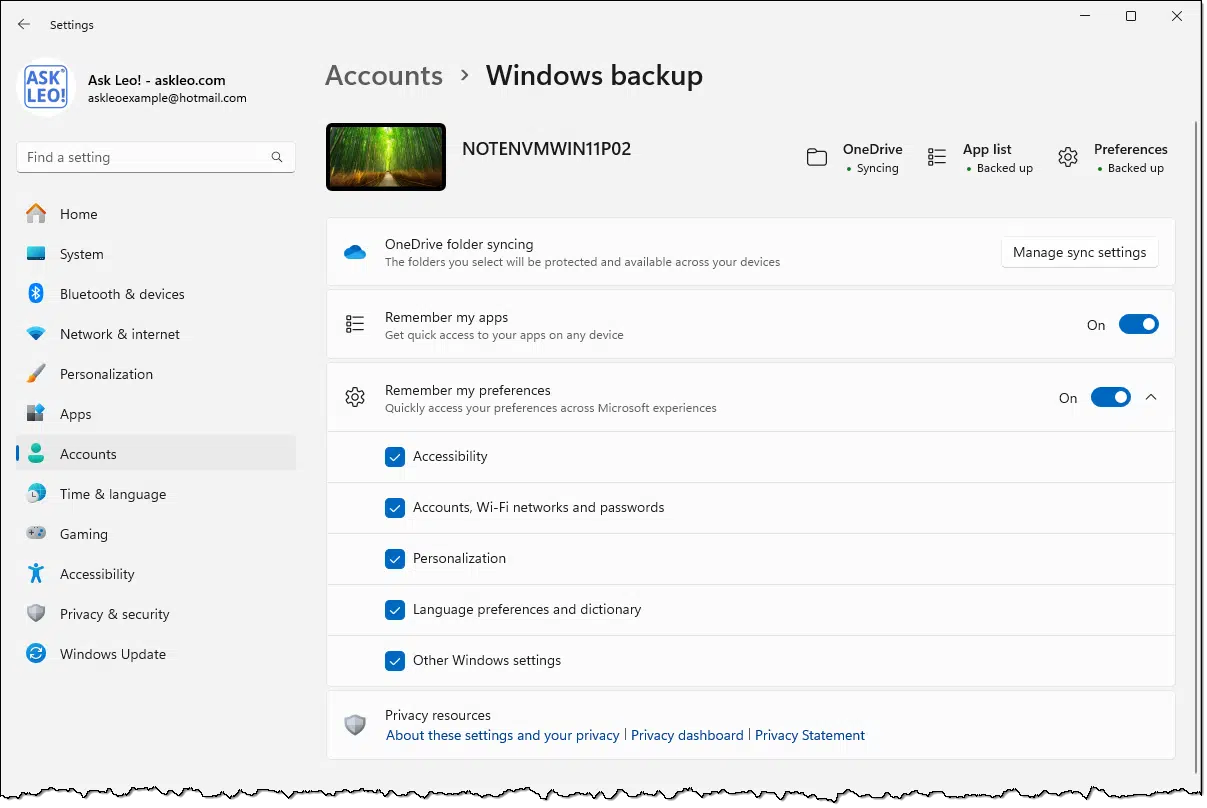Uncheck Language preferences and dictionary
The image size is (1207, 808).
(394, 610)
